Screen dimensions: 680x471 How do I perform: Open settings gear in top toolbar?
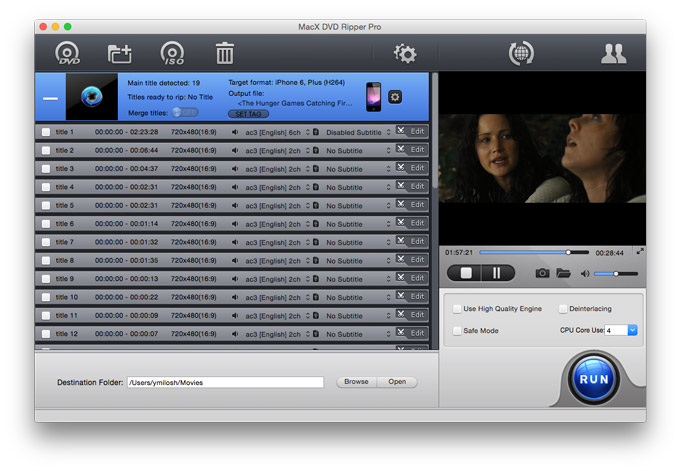pyautogui.click(x=405, y=54)
